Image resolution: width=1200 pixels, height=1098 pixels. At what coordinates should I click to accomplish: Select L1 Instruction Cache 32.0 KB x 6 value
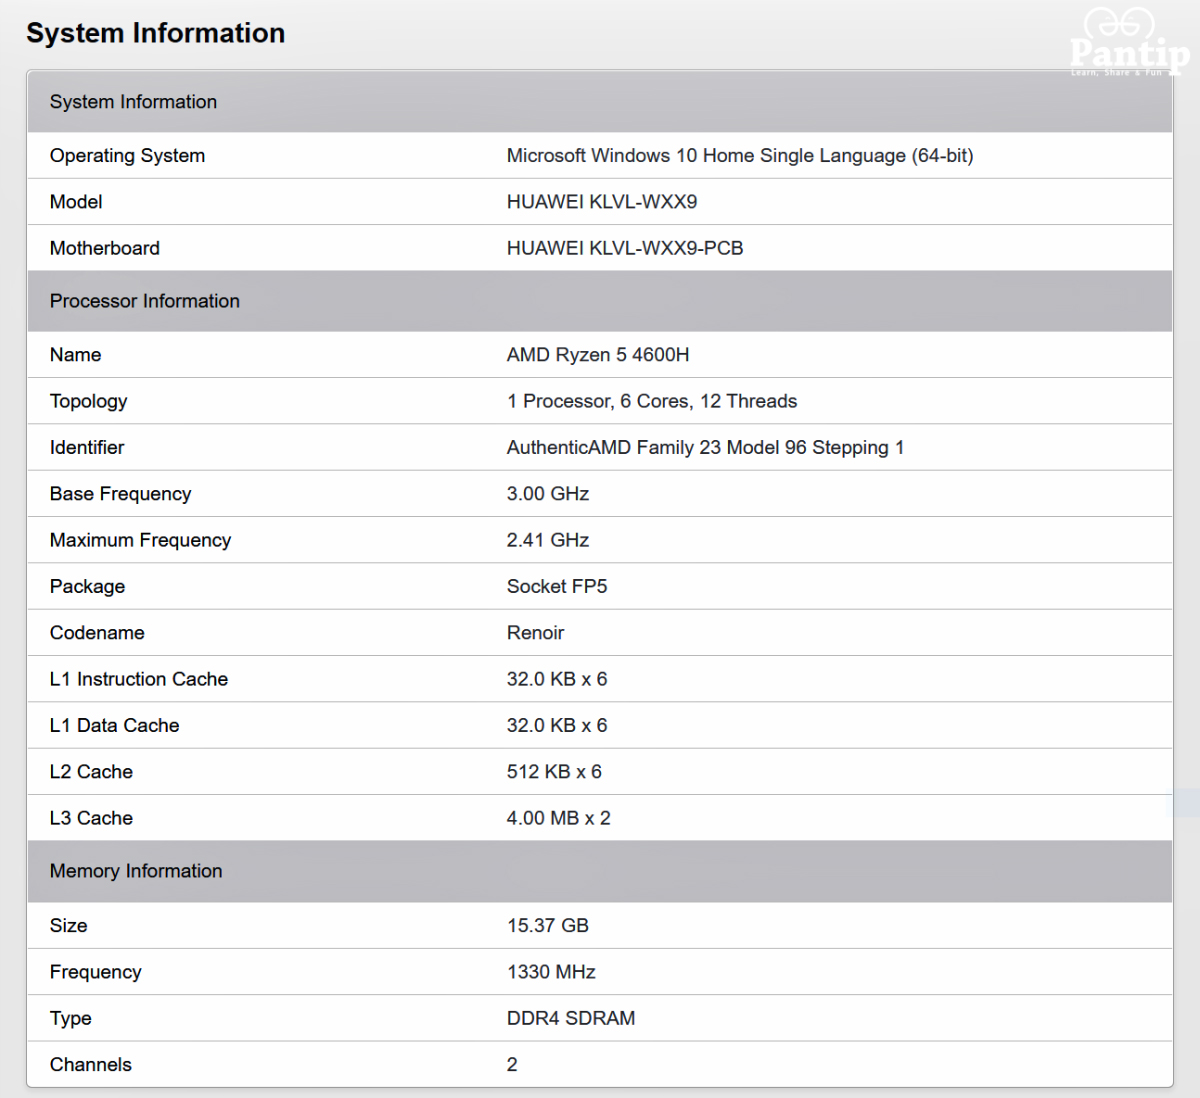[557, 679]
